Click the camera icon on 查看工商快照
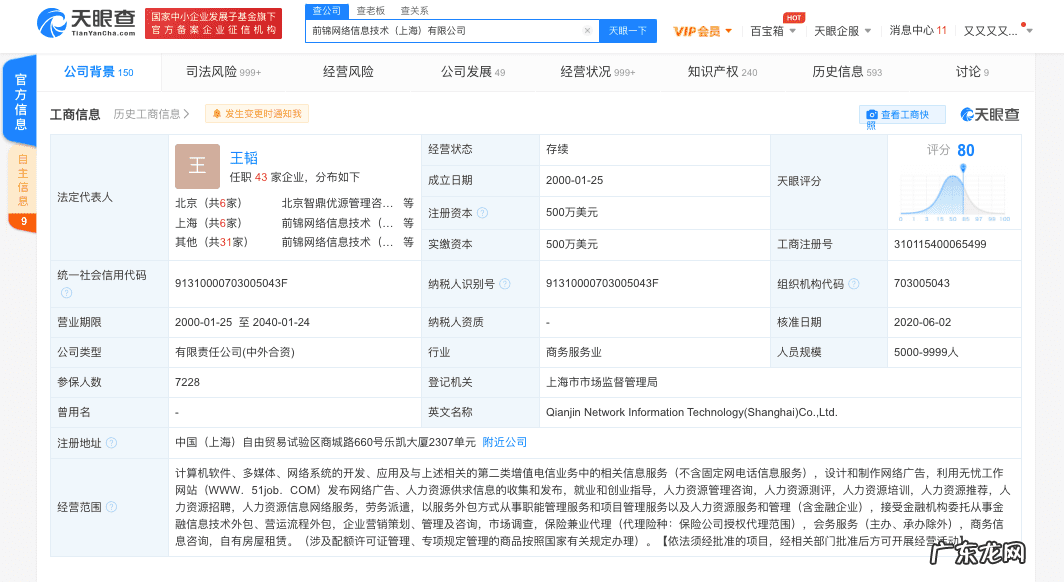 pos(872,115)
